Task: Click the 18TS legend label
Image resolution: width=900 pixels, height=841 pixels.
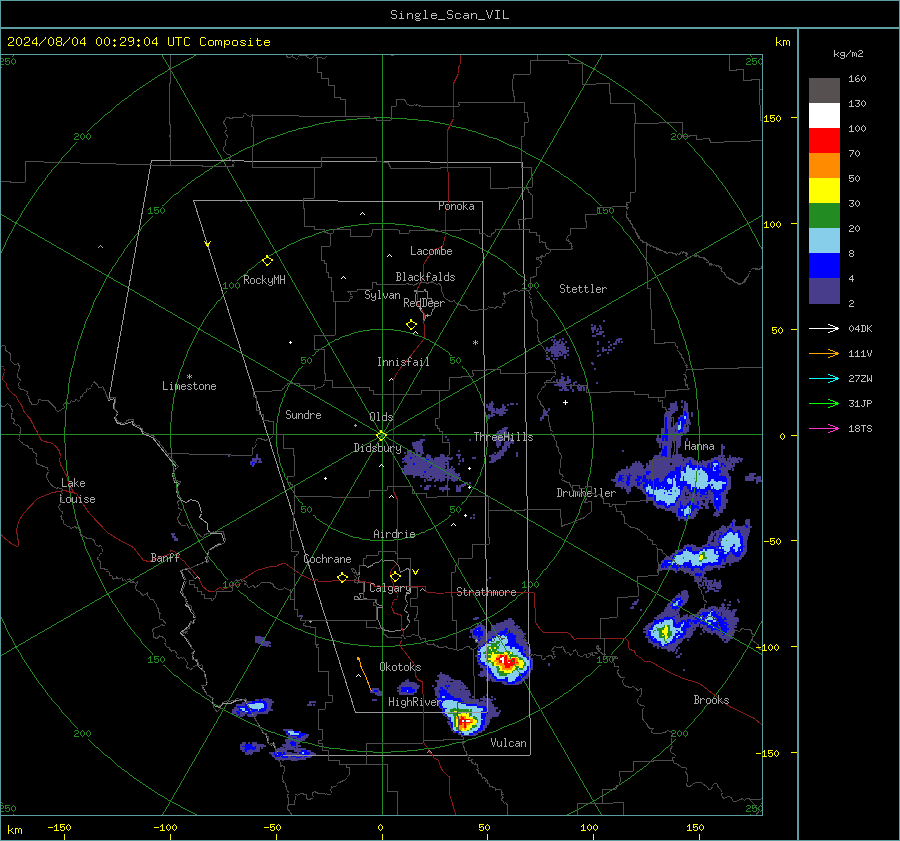Action: 860,429
